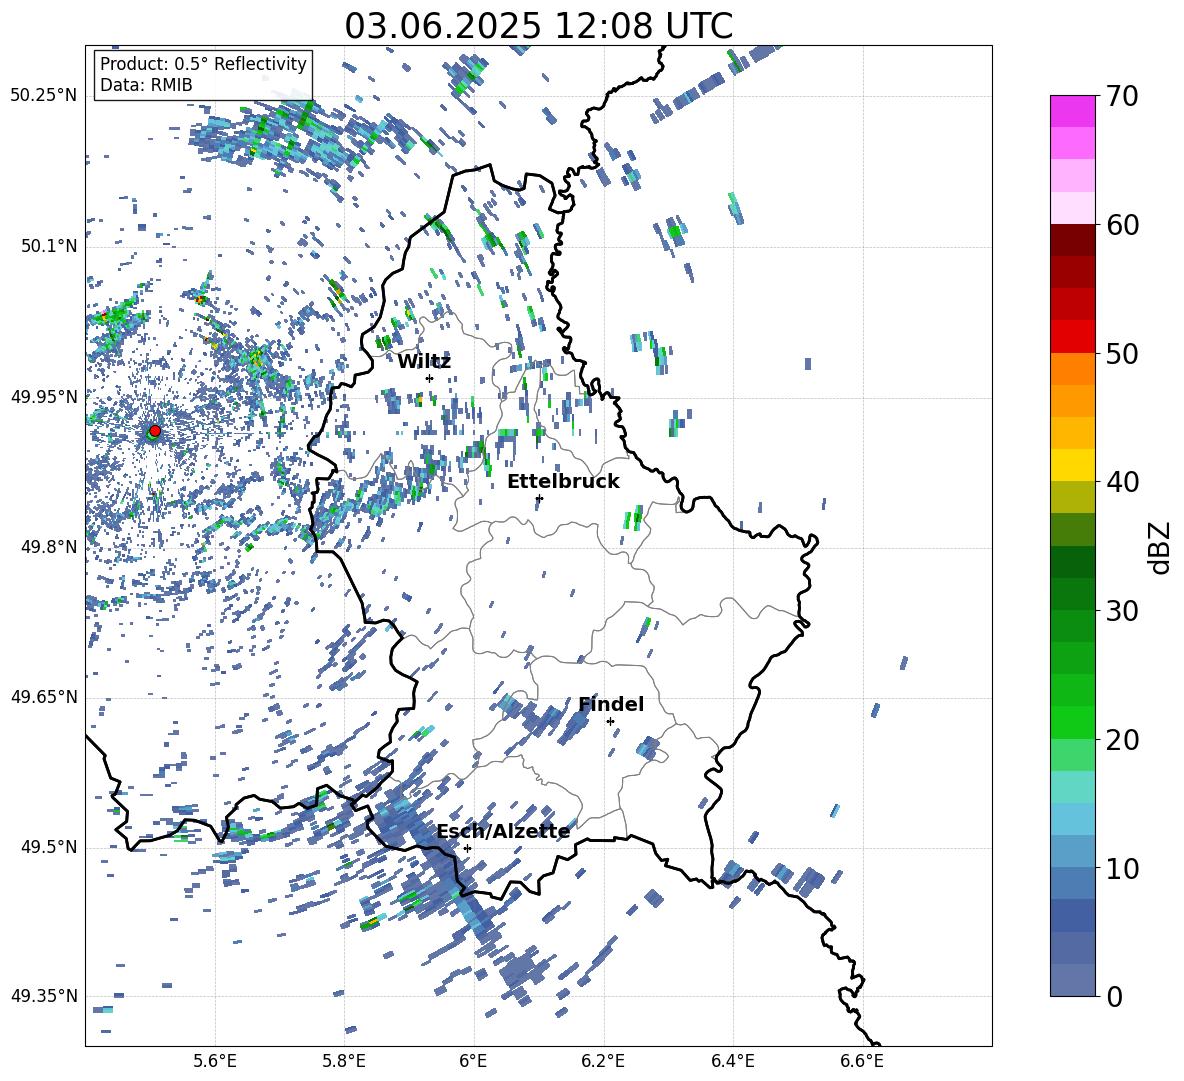Click the cross marker below Esch/Alzette
The image size is (1184, 1081).
click(467, 848)
